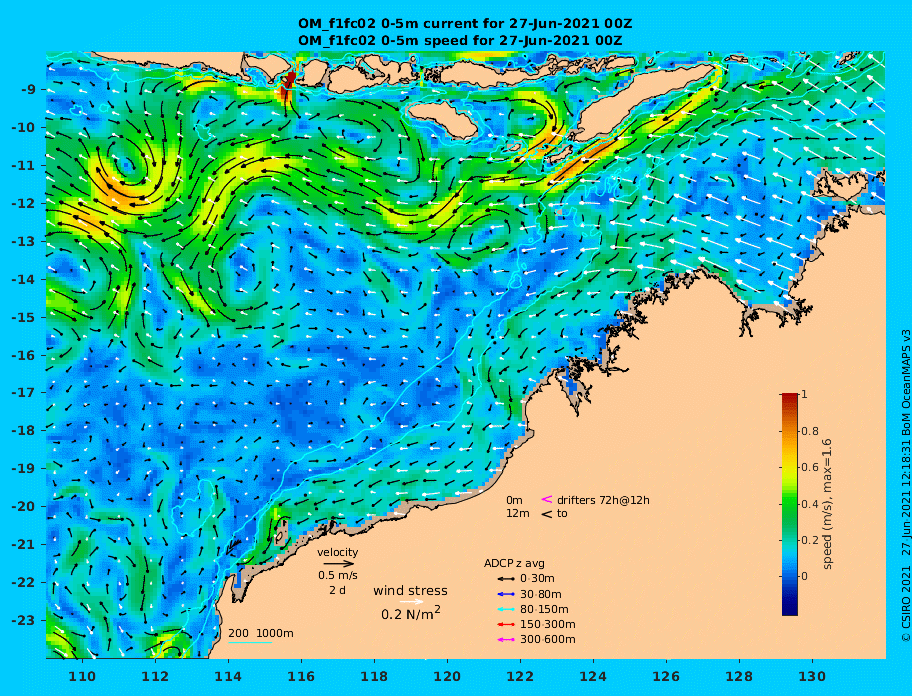Click the longitude axis label '116'

pyautogui.click(x=301, y=677)
